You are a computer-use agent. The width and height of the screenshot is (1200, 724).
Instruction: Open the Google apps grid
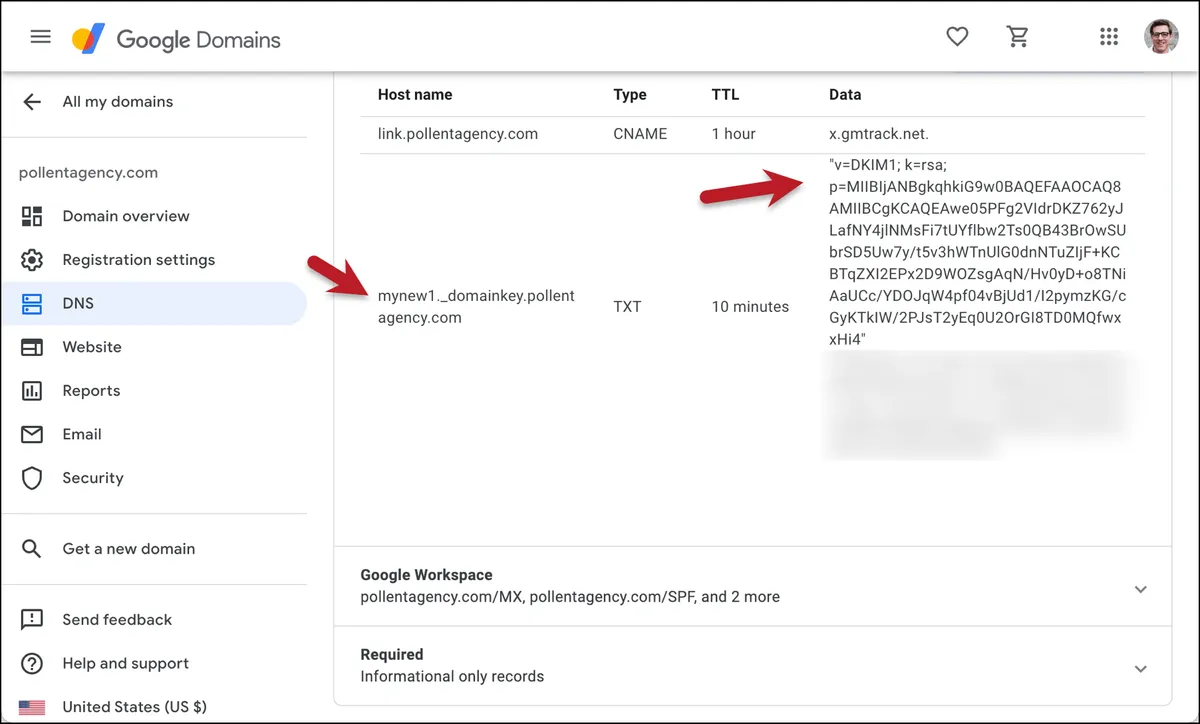(1108, 37)
